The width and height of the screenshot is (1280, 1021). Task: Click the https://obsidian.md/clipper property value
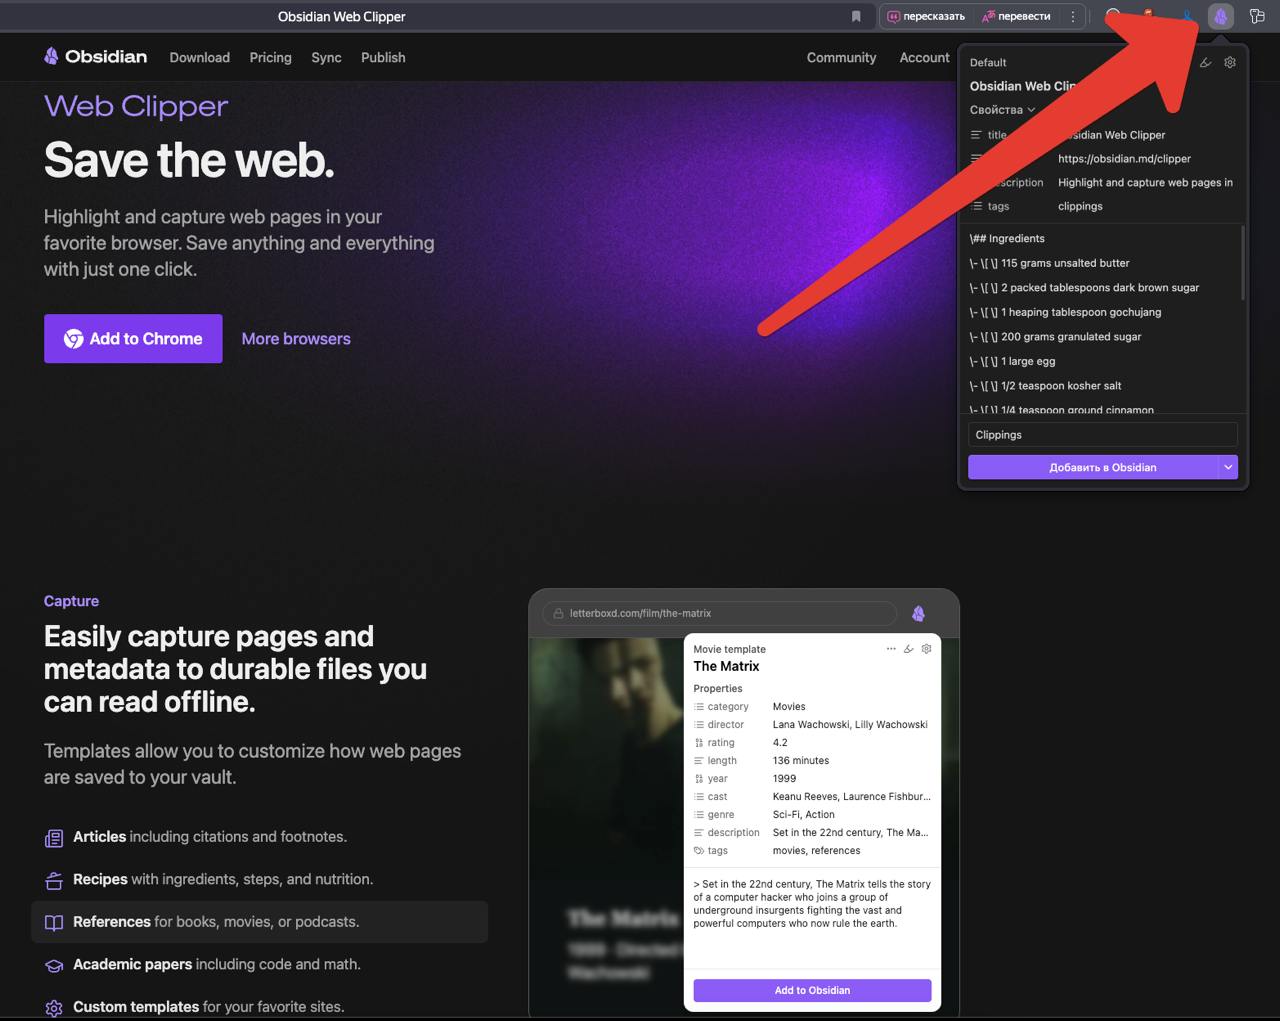pos(1124,159)
